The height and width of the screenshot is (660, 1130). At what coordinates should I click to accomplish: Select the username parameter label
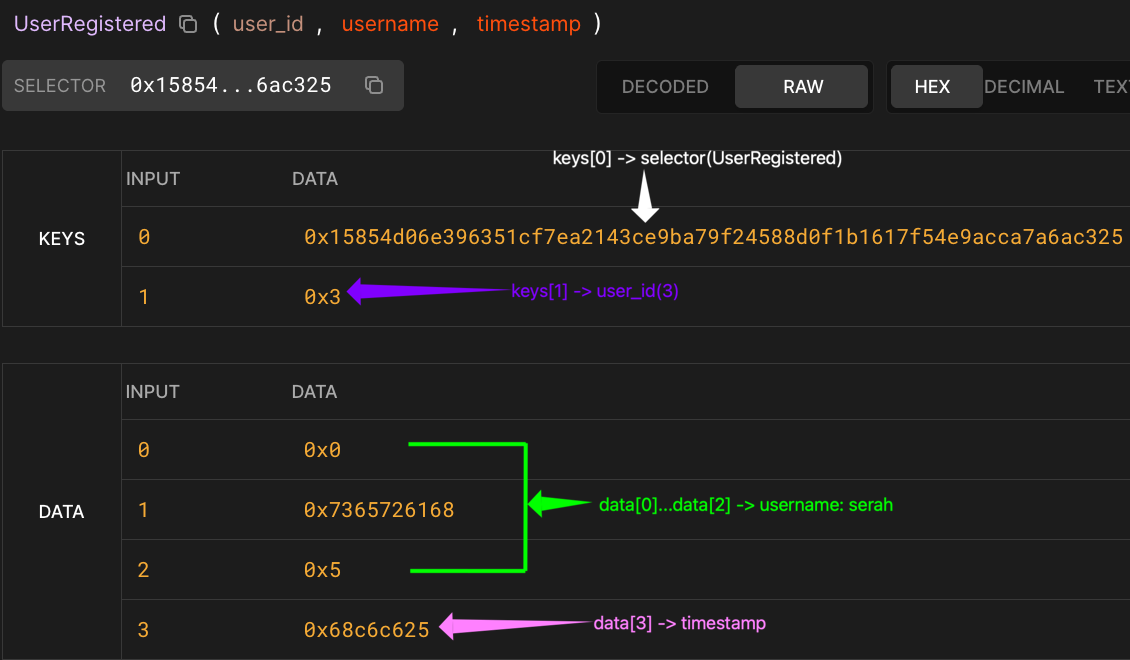pos(390,24)
